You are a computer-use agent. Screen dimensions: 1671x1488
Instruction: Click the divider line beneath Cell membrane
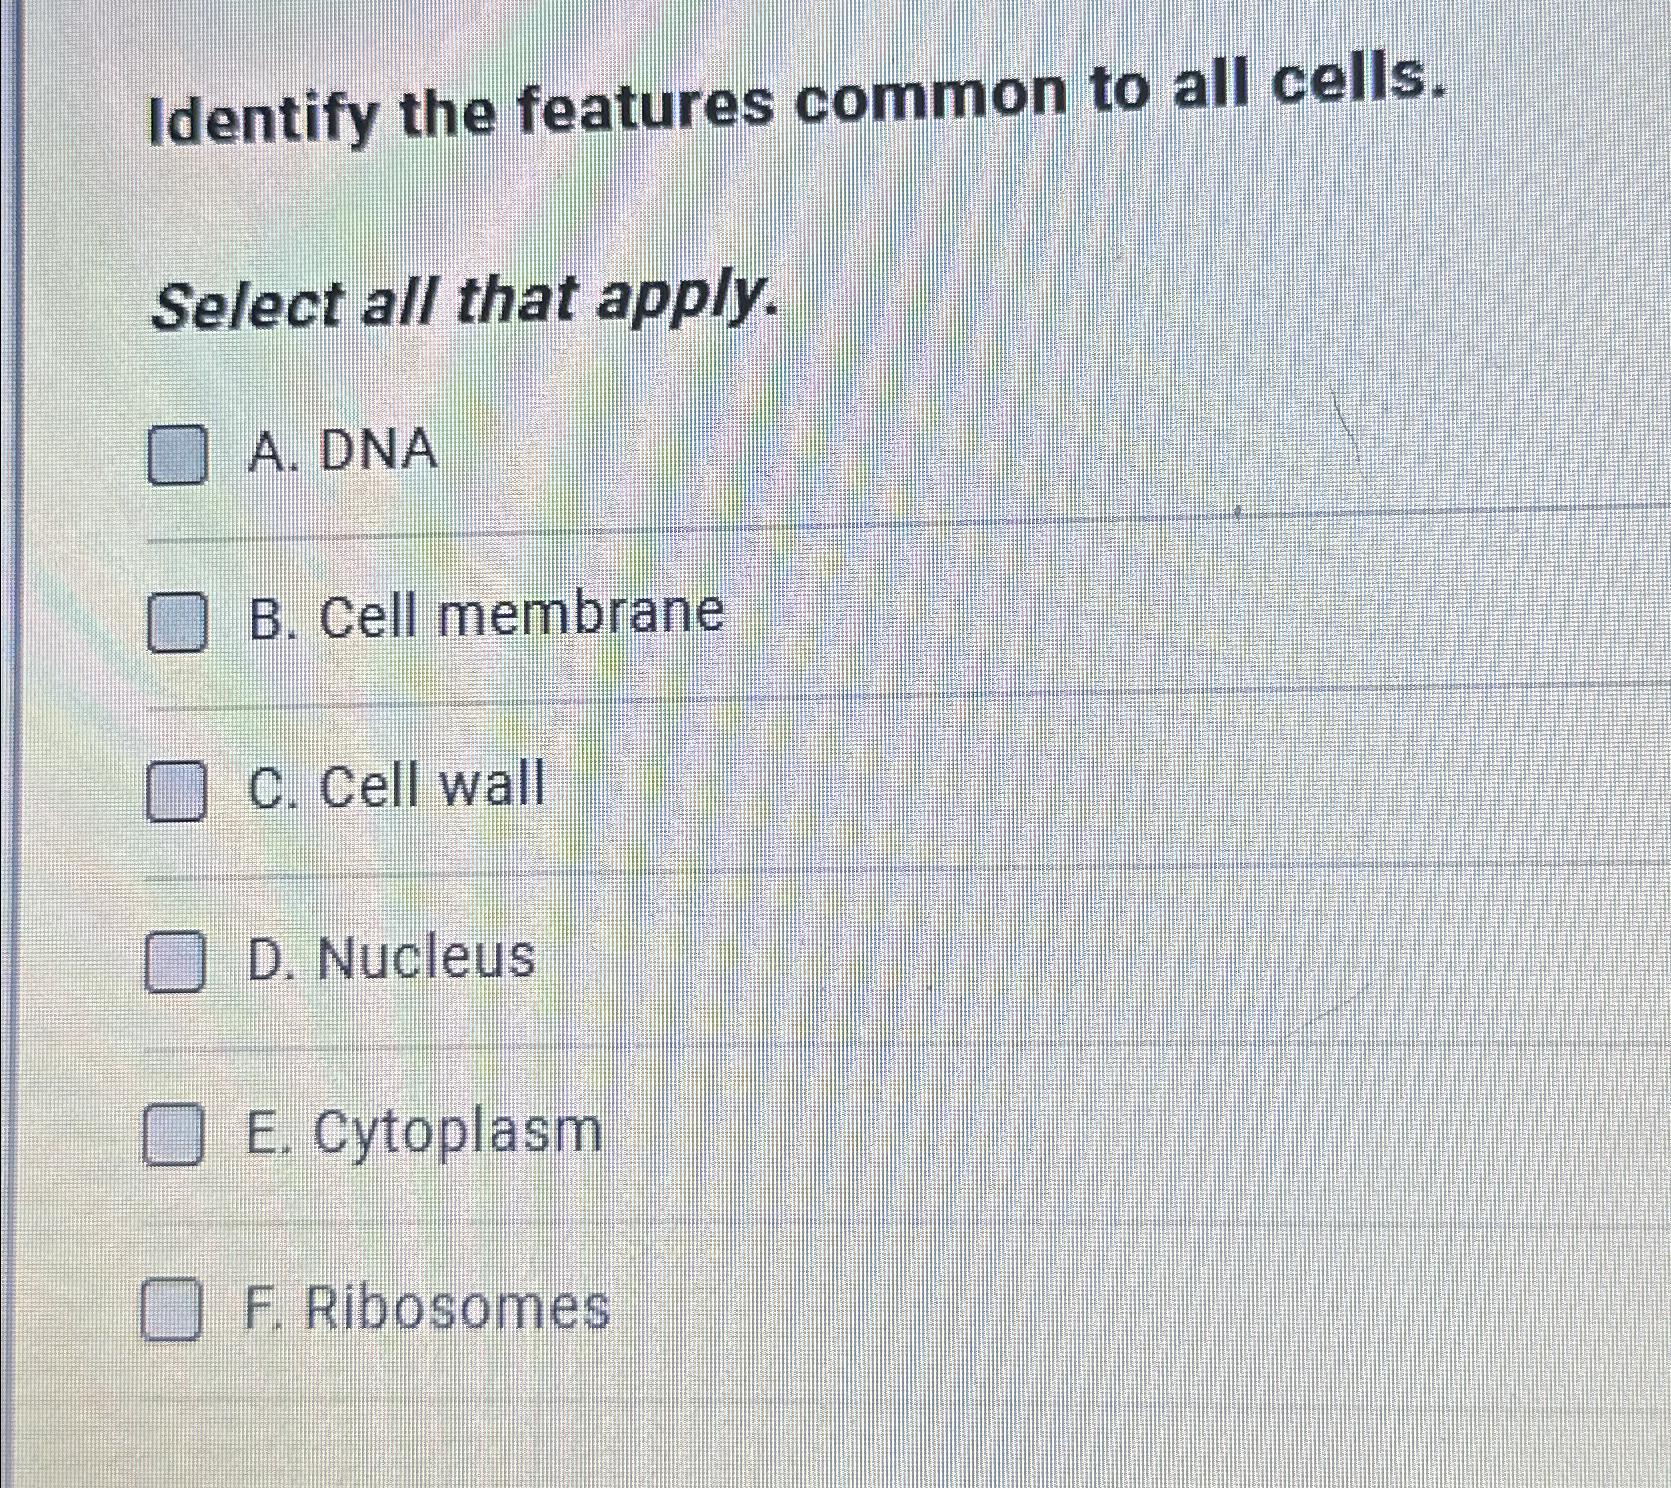point(908,695)
